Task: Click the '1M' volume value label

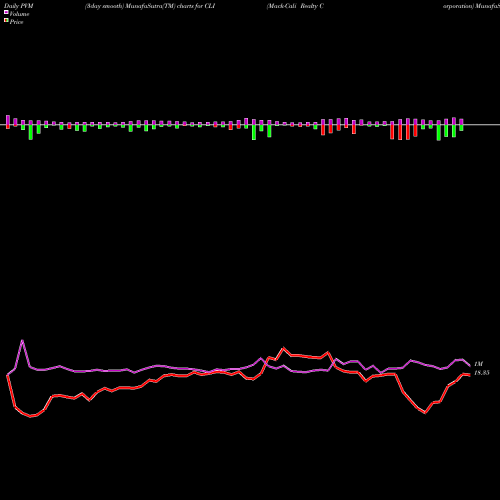Action: coord(478,364)
